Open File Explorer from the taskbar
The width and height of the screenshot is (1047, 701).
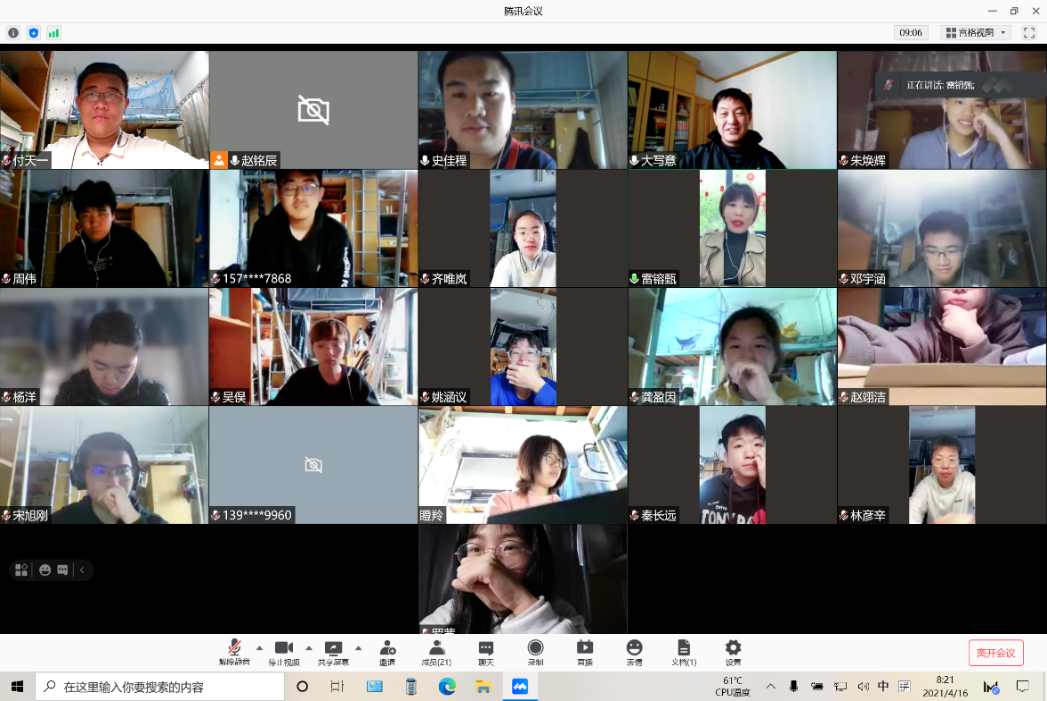(x=483, y=686)
